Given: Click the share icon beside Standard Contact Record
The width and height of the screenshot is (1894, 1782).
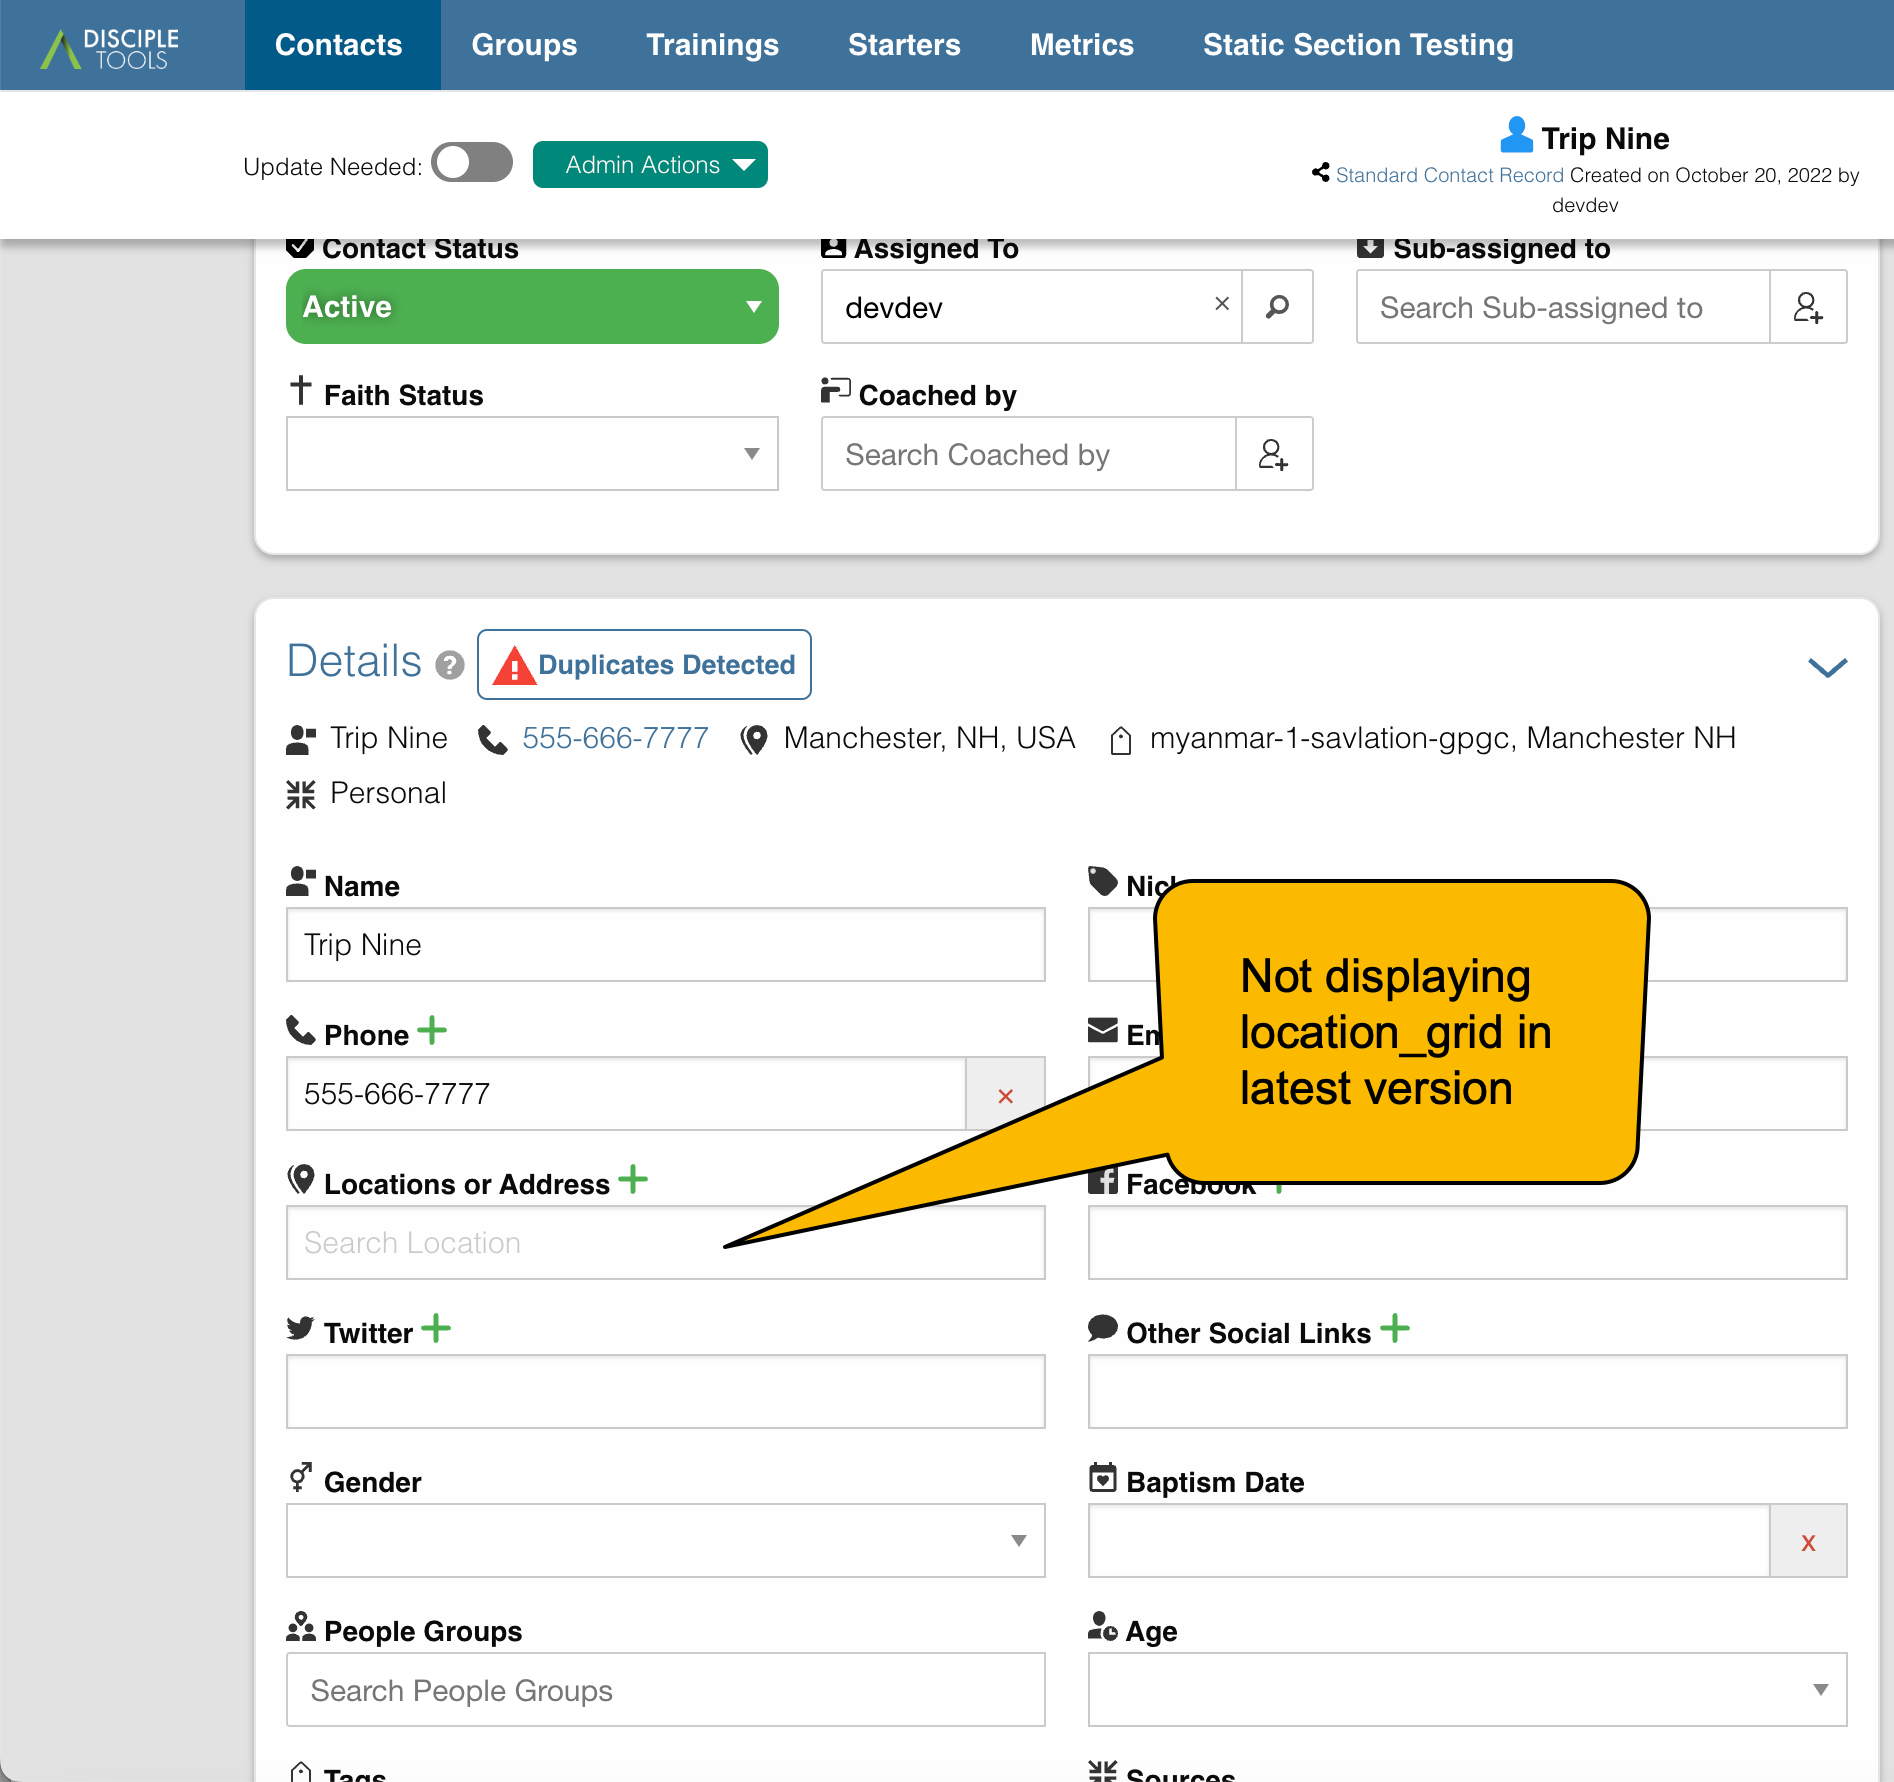Looking at the screenshot, I should point(1321,173).
